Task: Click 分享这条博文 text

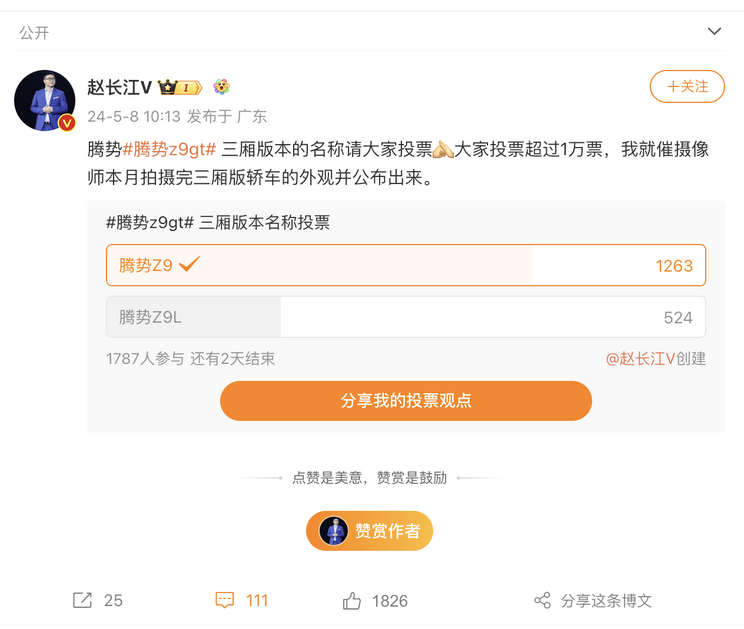Action: coord(606,600)
